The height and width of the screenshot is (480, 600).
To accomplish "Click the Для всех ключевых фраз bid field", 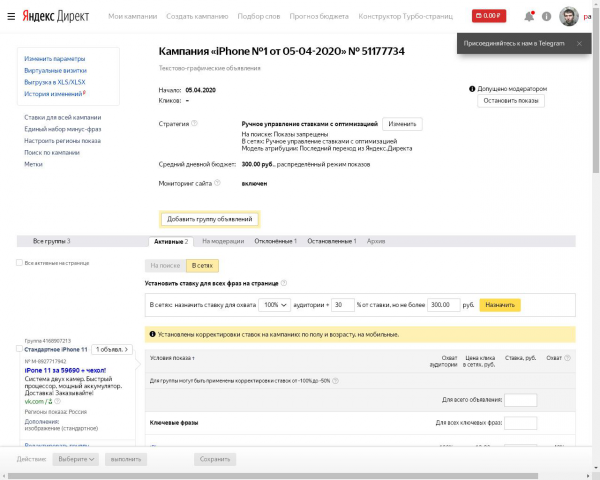I will pyautogui.click(x=521, y=423).
